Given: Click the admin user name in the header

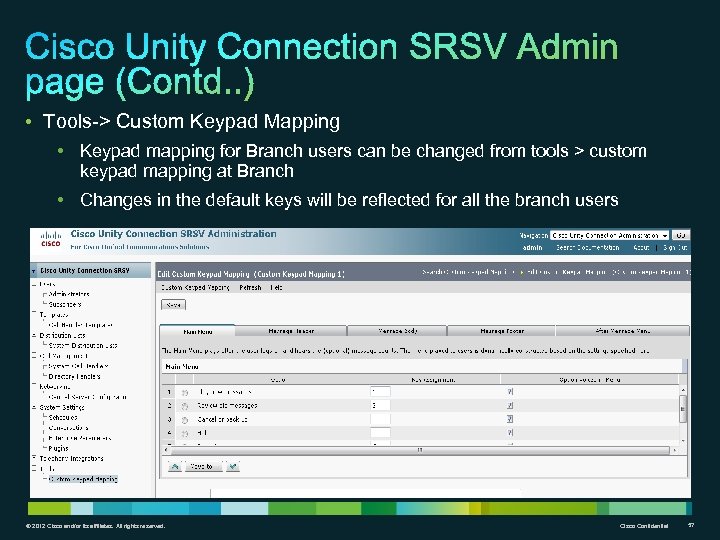Looking at the screenshot, I should coord(533,248).
